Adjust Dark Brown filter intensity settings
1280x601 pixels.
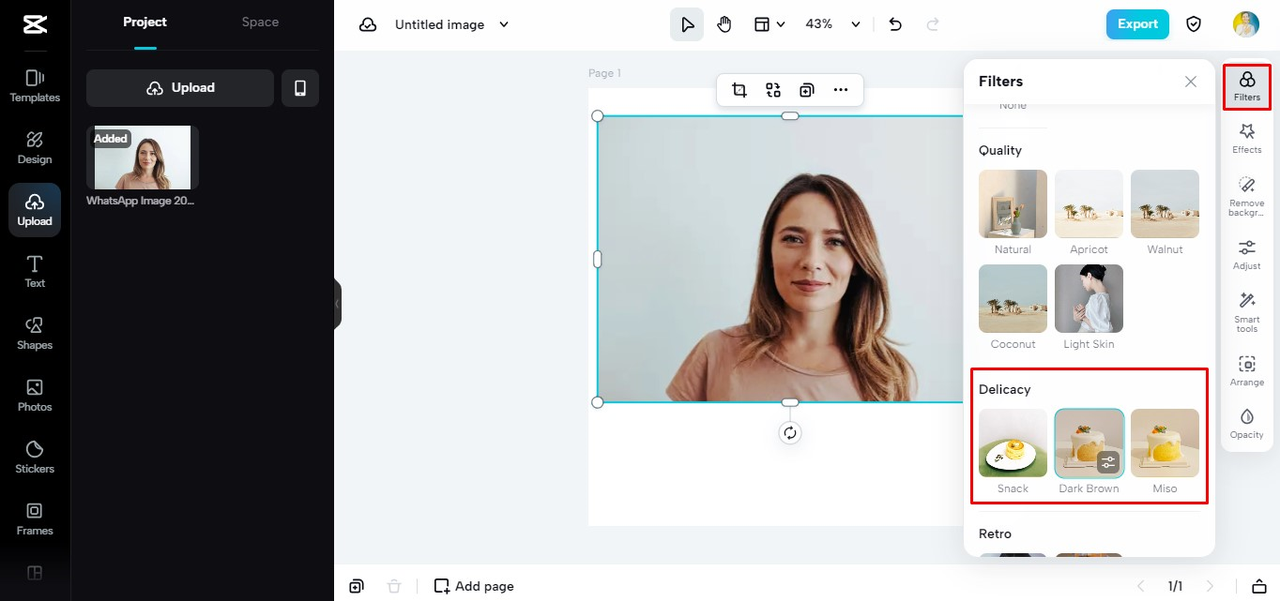[1108, 462]
